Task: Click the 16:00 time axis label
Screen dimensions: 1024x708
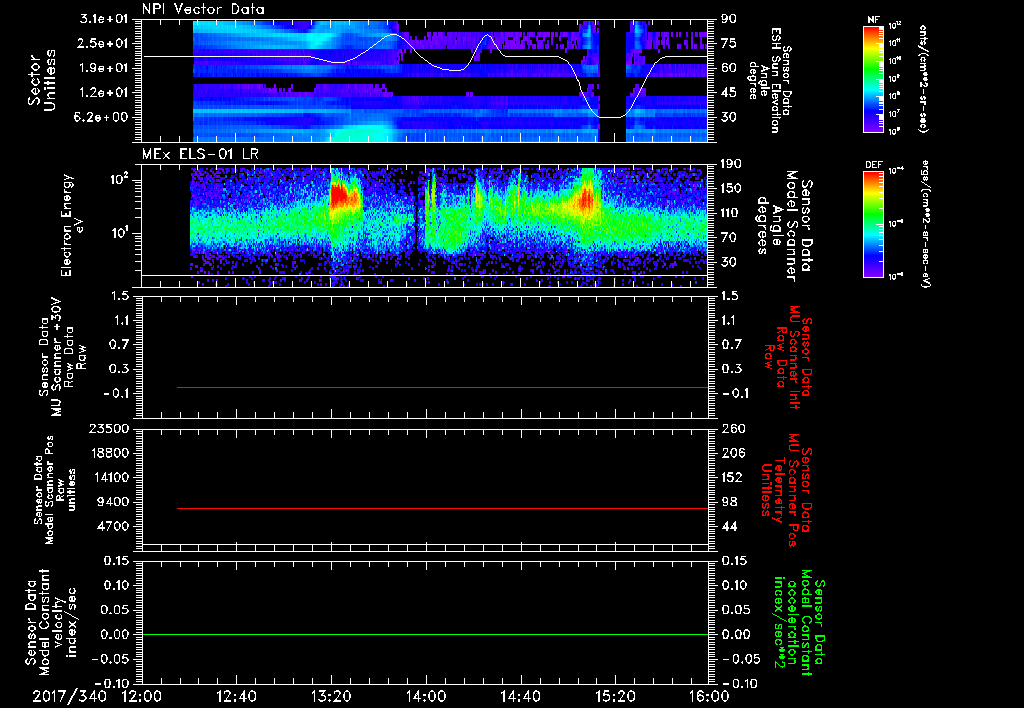Action: pyautogui.click(x=709, y=696)
